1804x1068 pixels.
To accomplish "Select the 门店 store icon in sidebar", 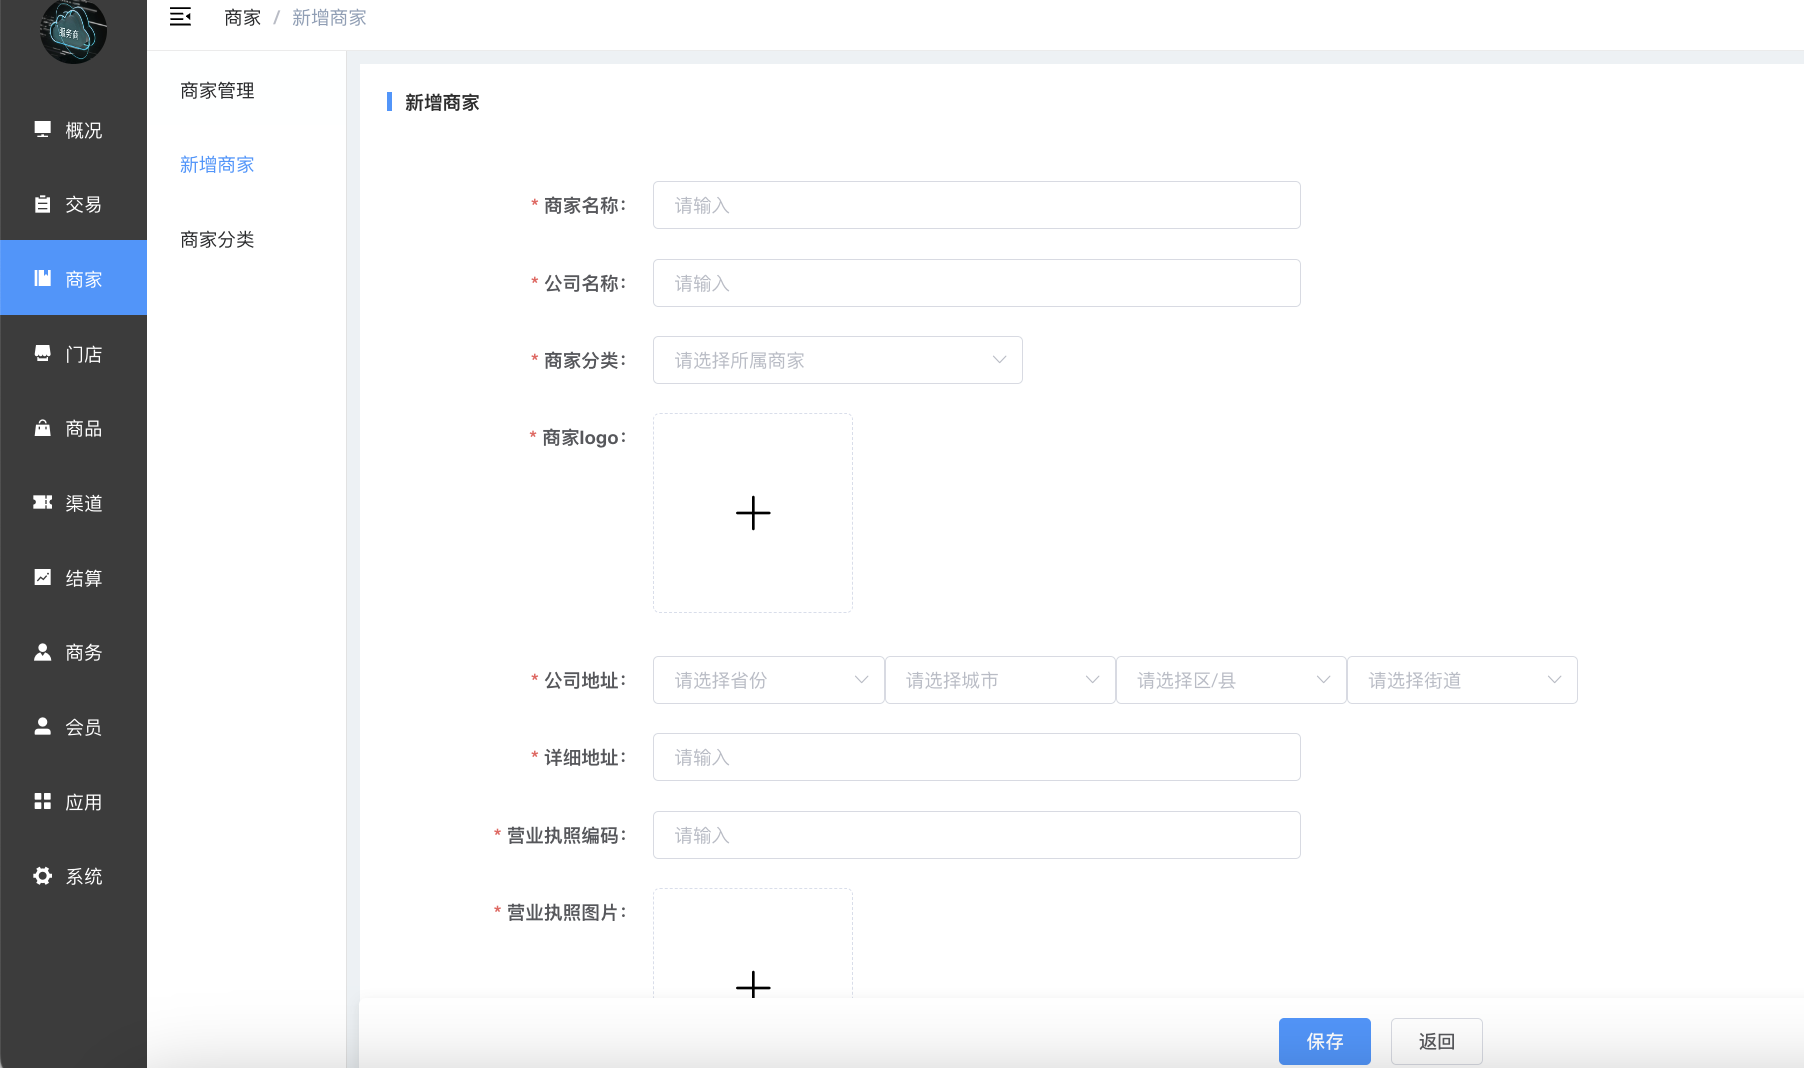I will (42, 354).
